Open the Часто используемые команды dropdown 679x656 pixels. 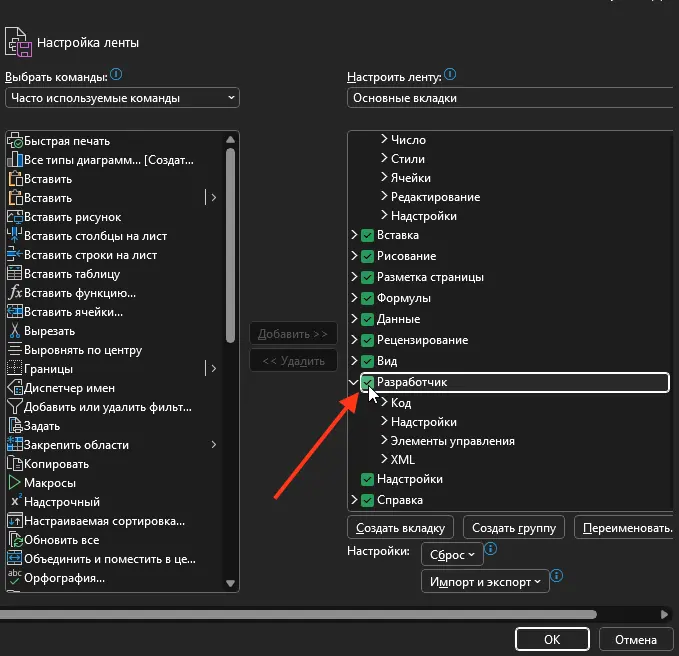point(122,98)
